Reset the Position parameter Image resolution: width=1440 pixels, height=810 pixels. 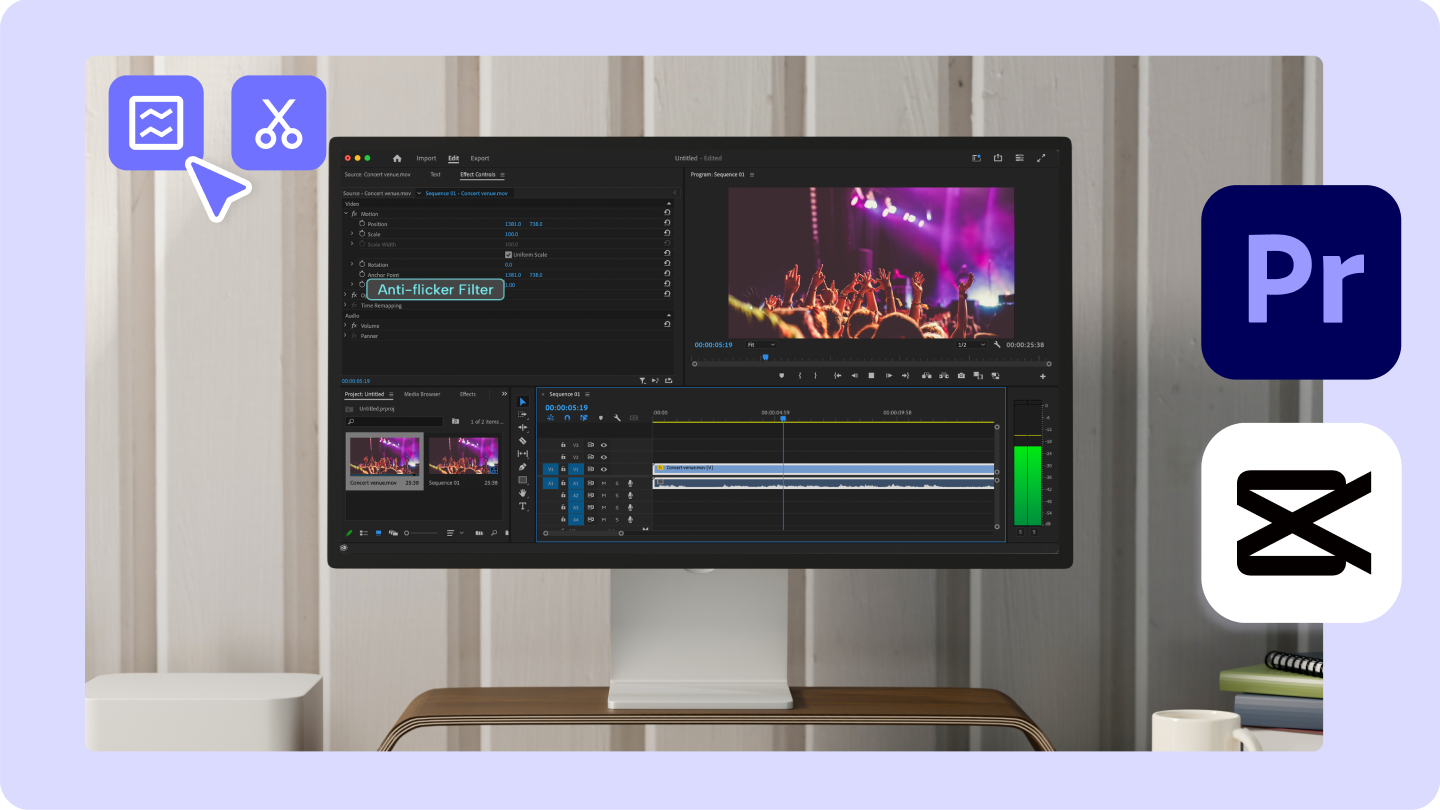(x=667, y=224)
